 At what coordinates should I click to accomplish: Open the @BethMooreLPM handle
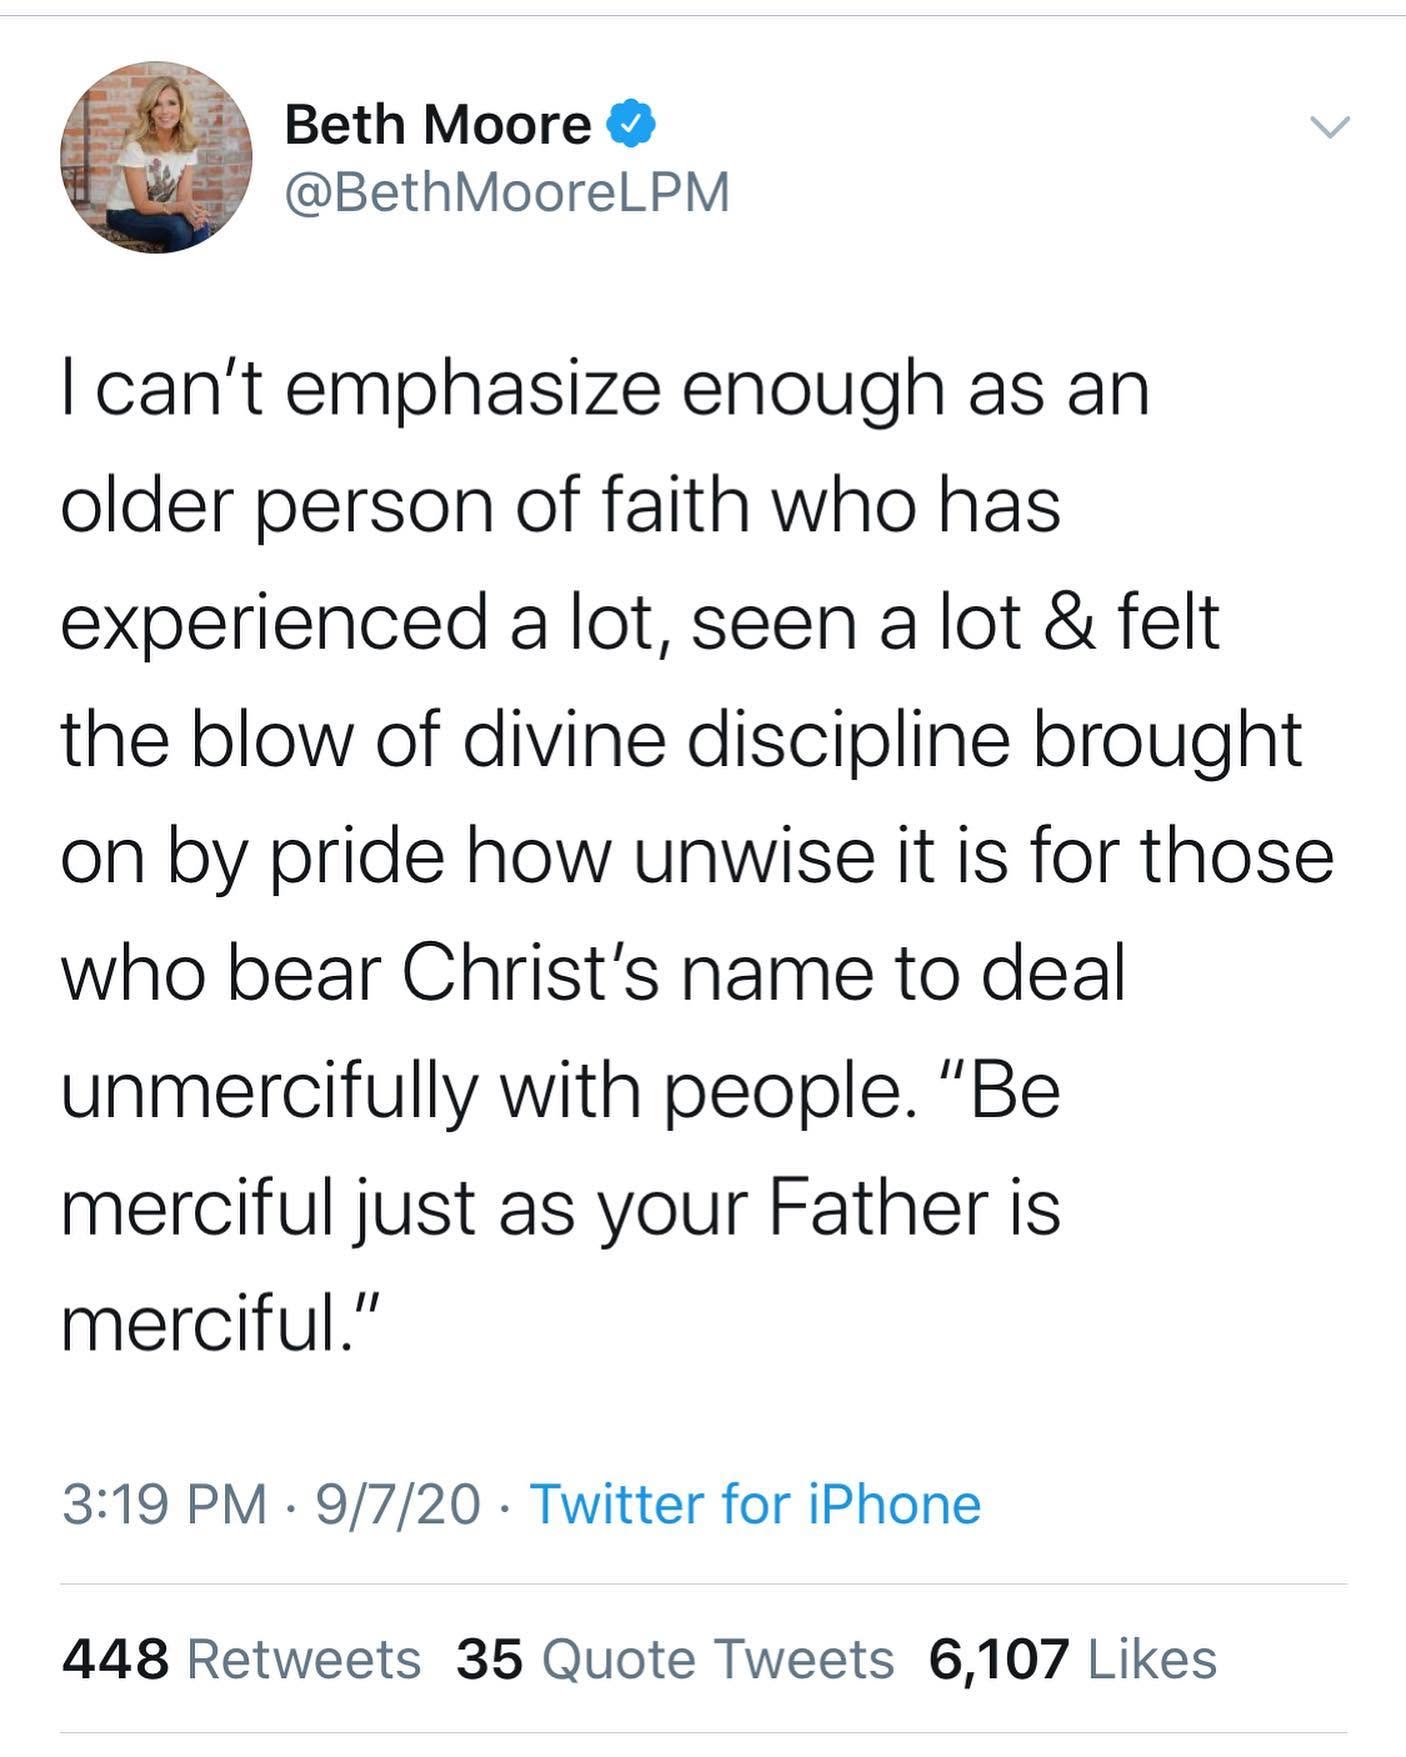pos(507,192)
